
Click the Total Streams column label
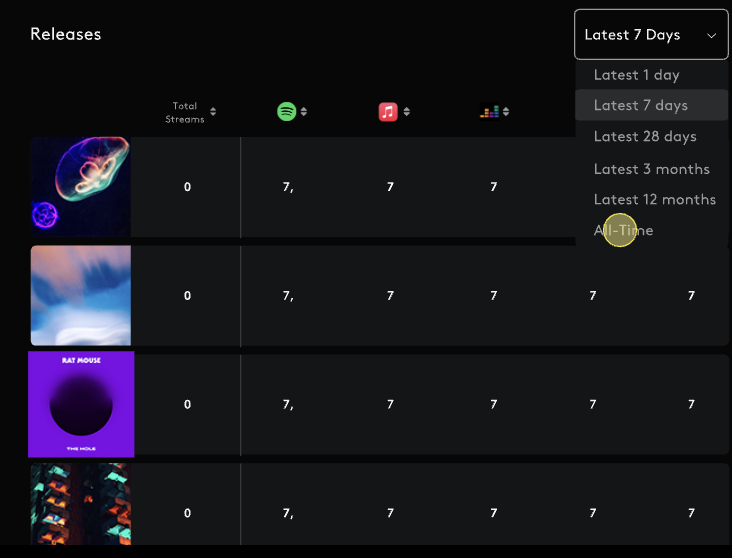click(185, 113)
